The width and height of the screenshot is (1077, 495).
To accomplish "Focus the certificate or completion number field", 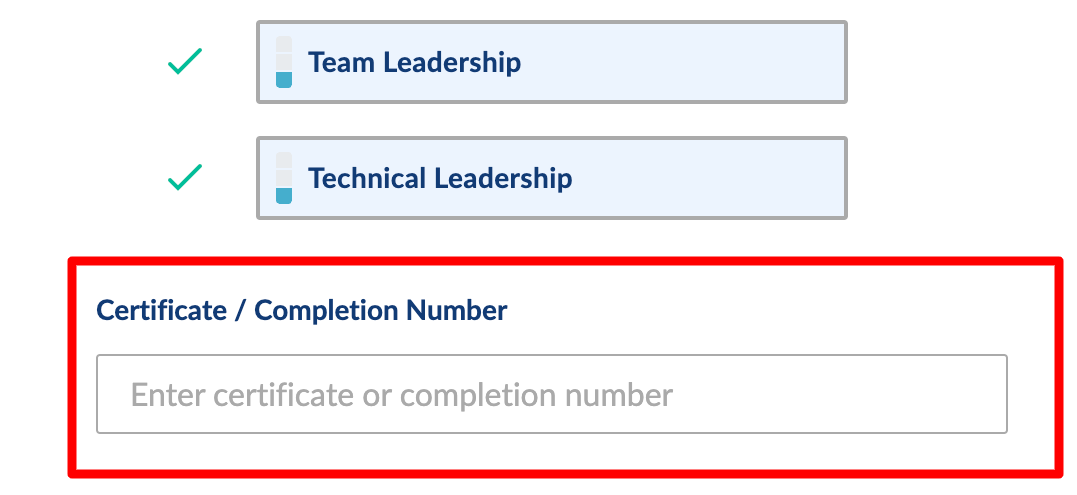I will coord(551,394).
